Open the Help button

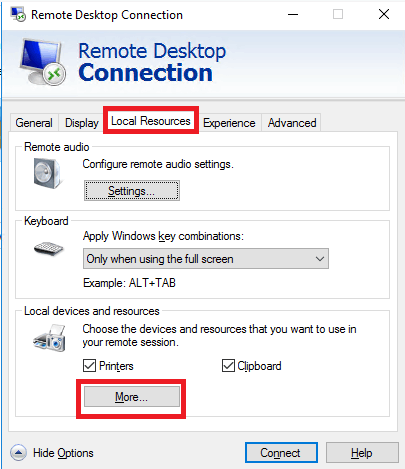coord(362,453)
